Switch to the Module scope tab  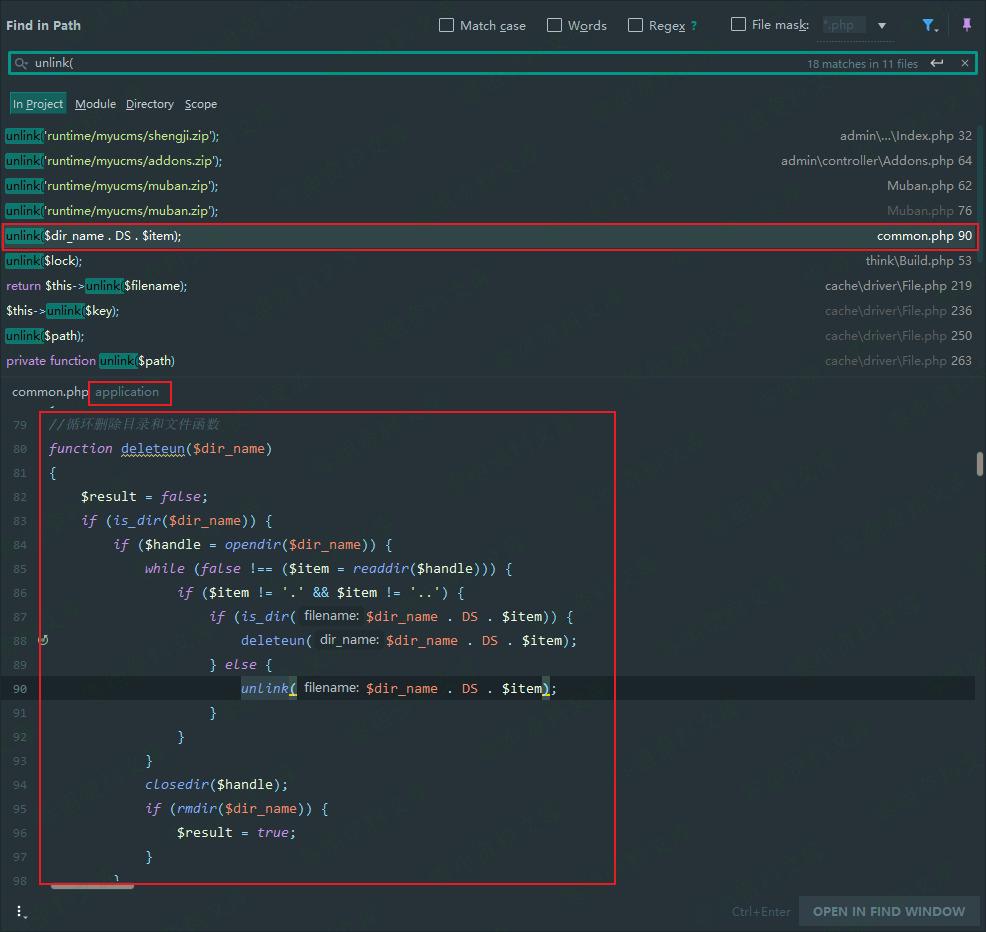point(95,104)
